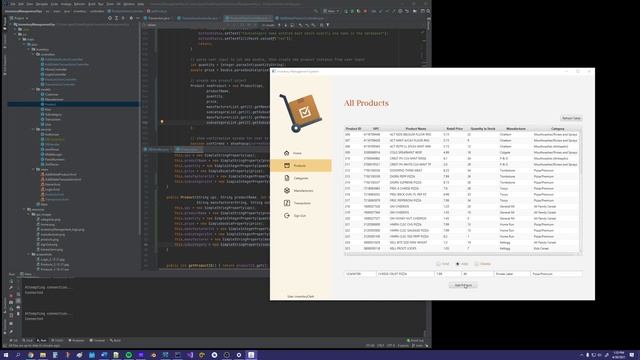Open the Project view dropdown in the IDE

click(19, 18)
